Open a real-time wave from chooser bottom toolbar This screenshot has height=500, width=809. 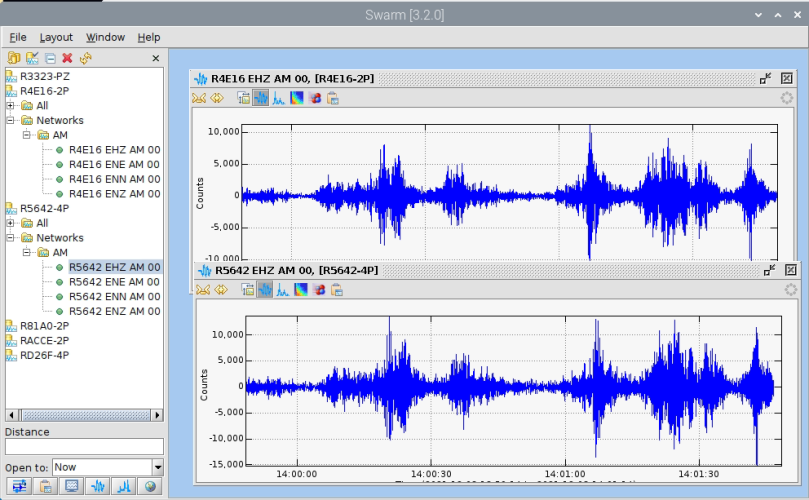coord(99,487)
